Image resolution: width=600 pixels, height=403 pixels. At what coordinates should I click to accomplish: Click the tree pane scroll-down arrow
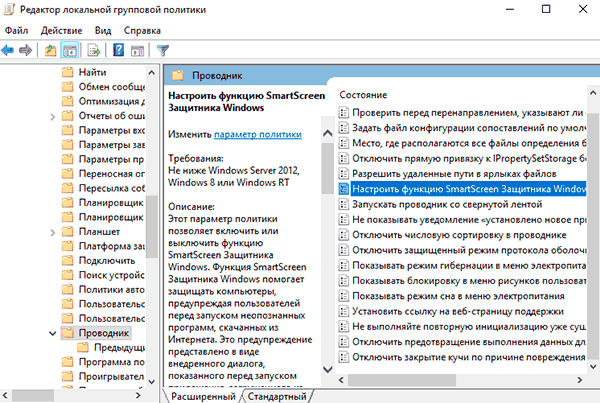[x=152, y=382]
